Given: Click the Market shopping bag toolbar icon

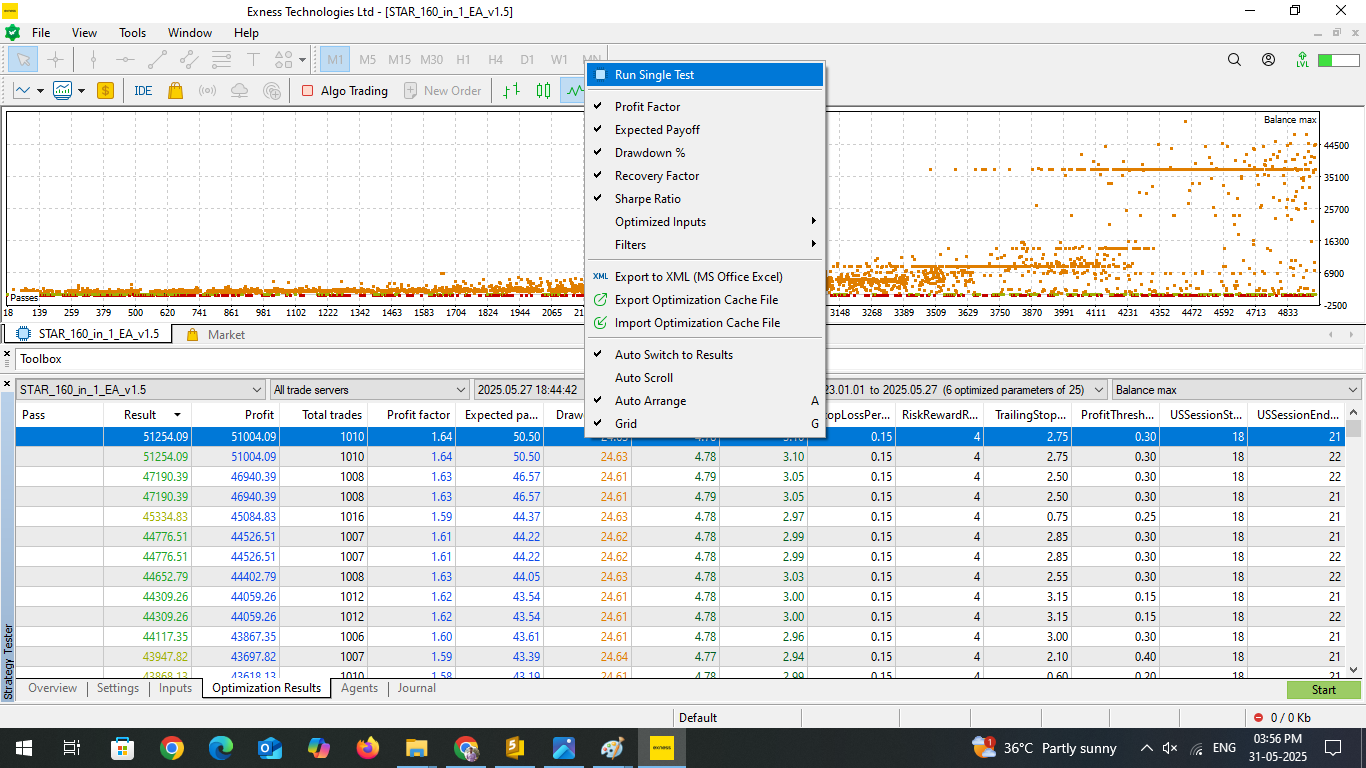Looking at the screenshot, I should pyautogui.click(x=176, y=91).
